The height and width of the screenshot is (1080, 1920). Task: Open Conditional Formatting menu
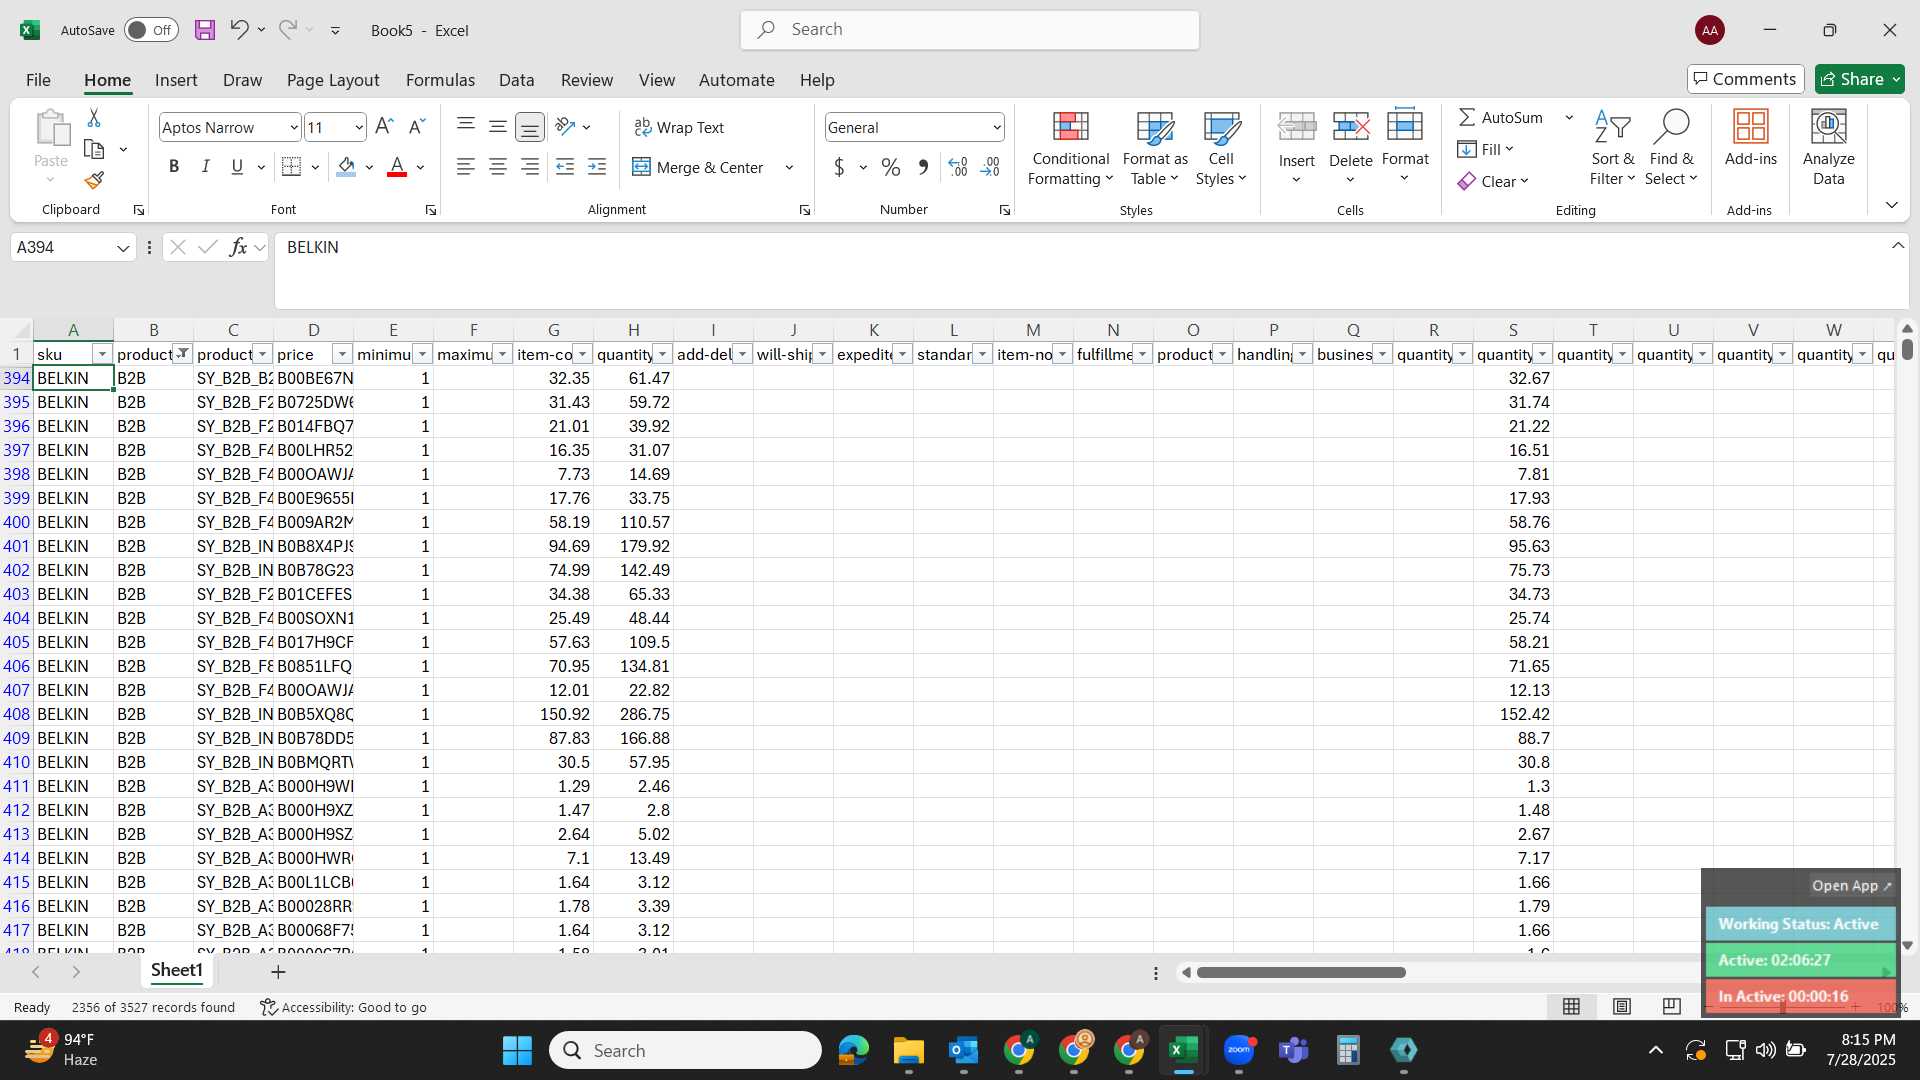[x=1070, y=149]
